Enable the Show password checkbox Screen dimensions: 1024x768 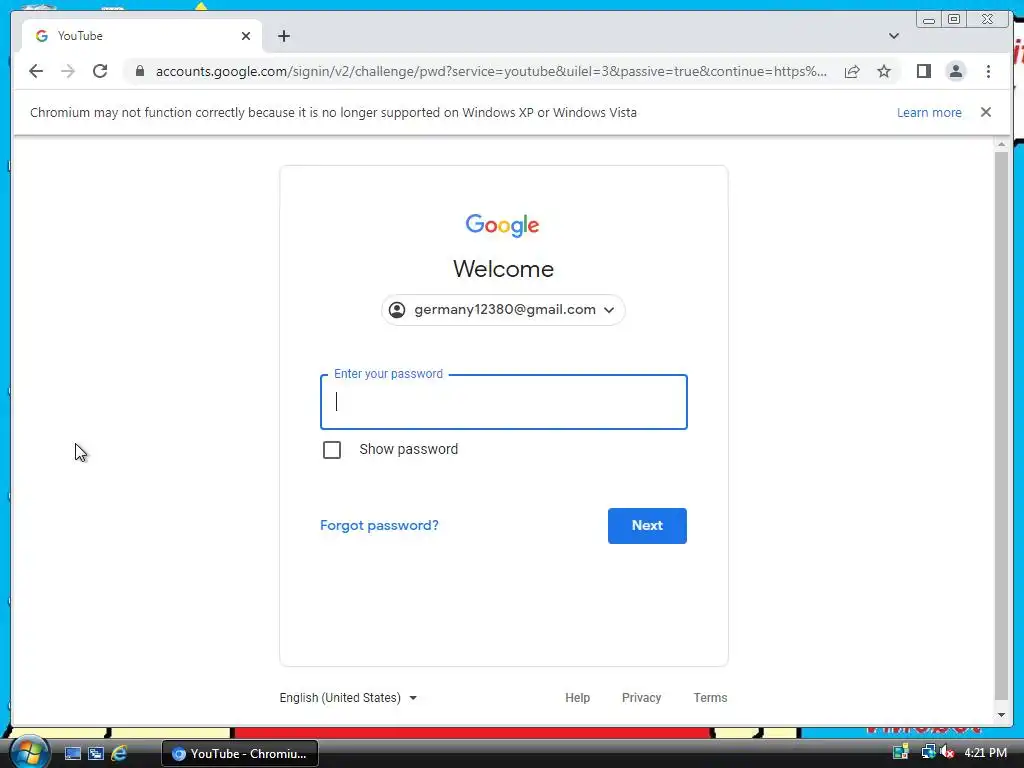tap(332, 450)
